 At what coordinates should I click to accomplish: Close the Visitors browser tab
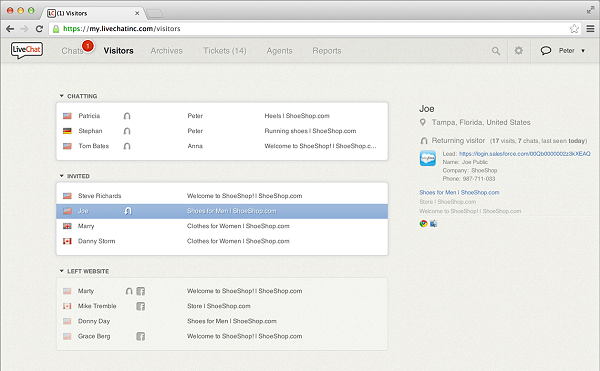point(137,13)
